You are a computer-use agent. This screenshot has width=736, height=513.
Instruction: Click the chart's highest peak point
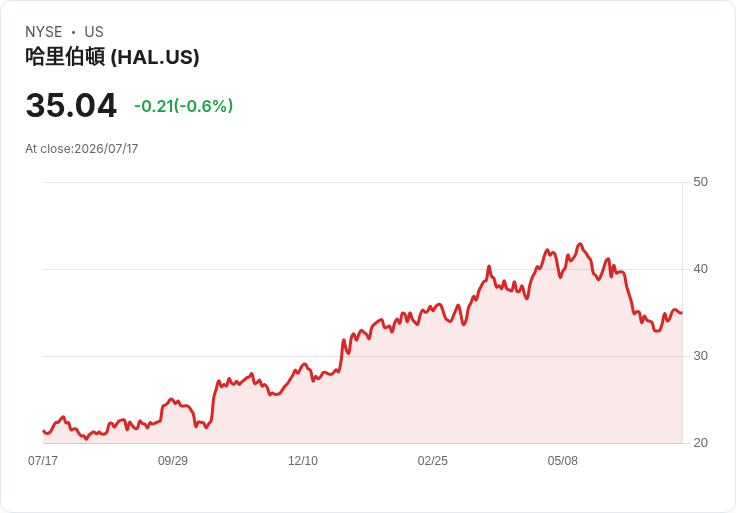581,244
